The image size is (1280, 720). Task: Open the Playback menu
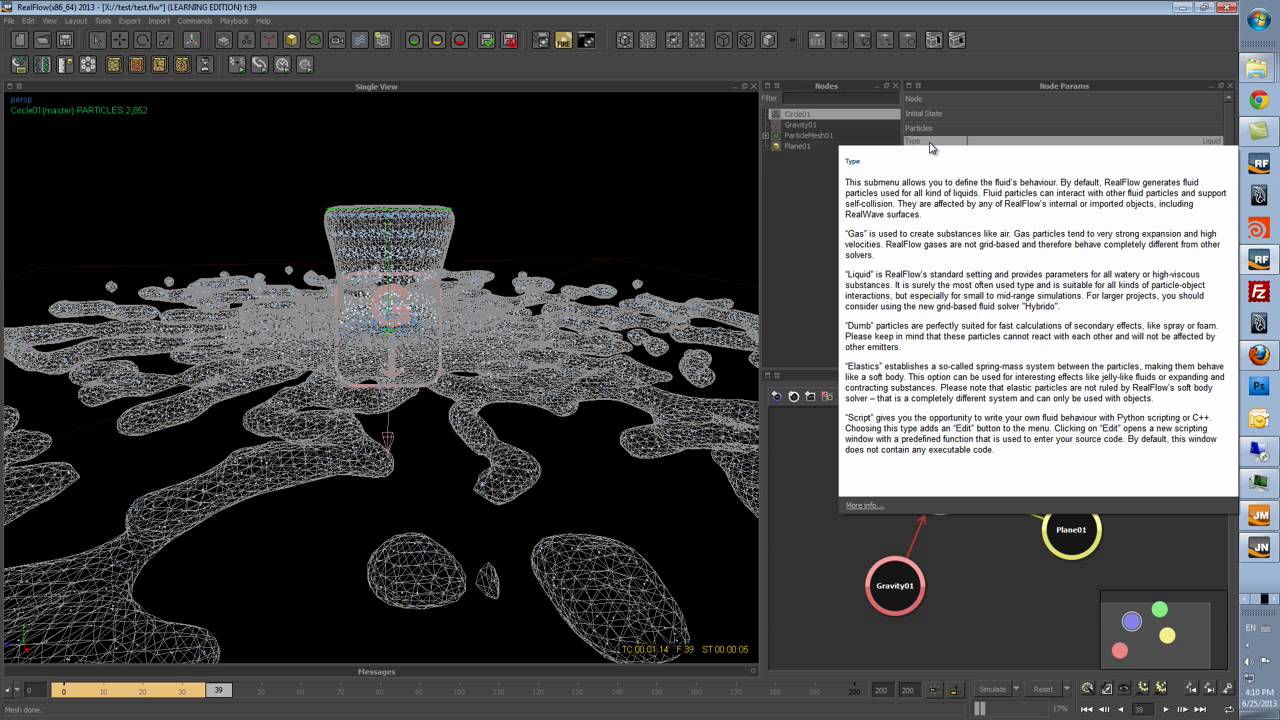pos(234,20)
